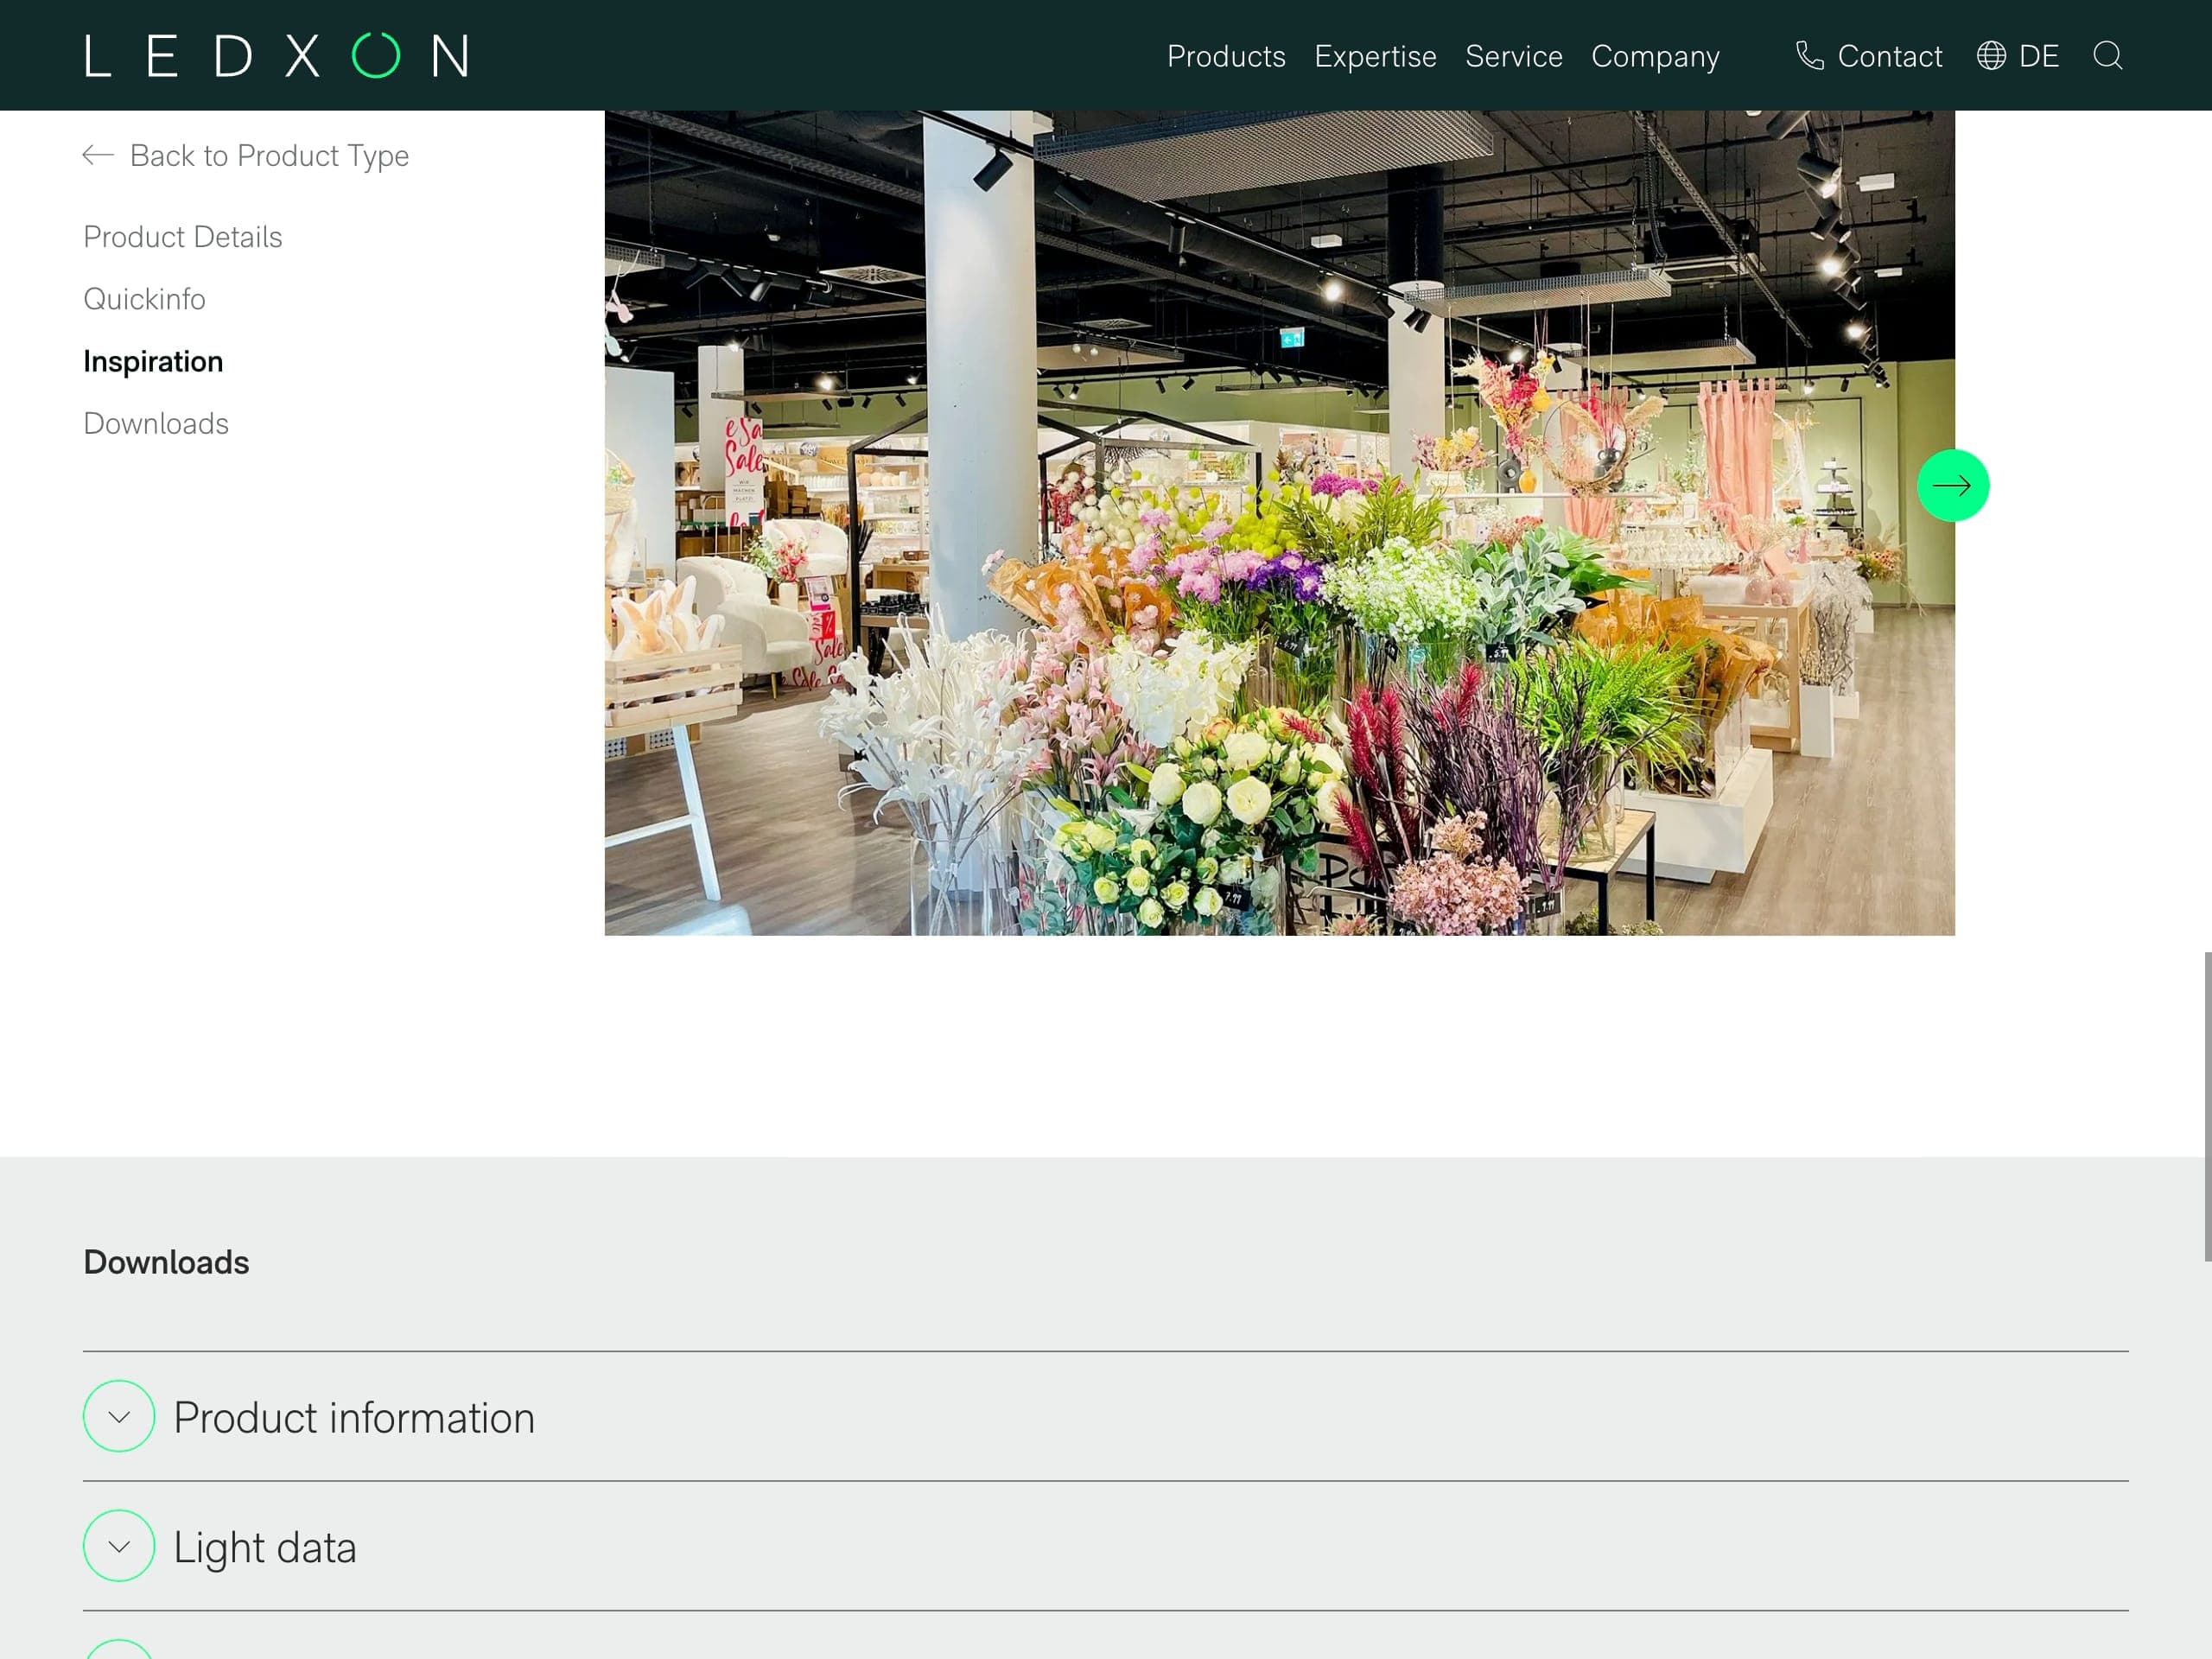This screenshot has width=2212, height=1659.
Task: Click the green next-image arrow button
Action: pyautogui.click(x=1952, y=486)
